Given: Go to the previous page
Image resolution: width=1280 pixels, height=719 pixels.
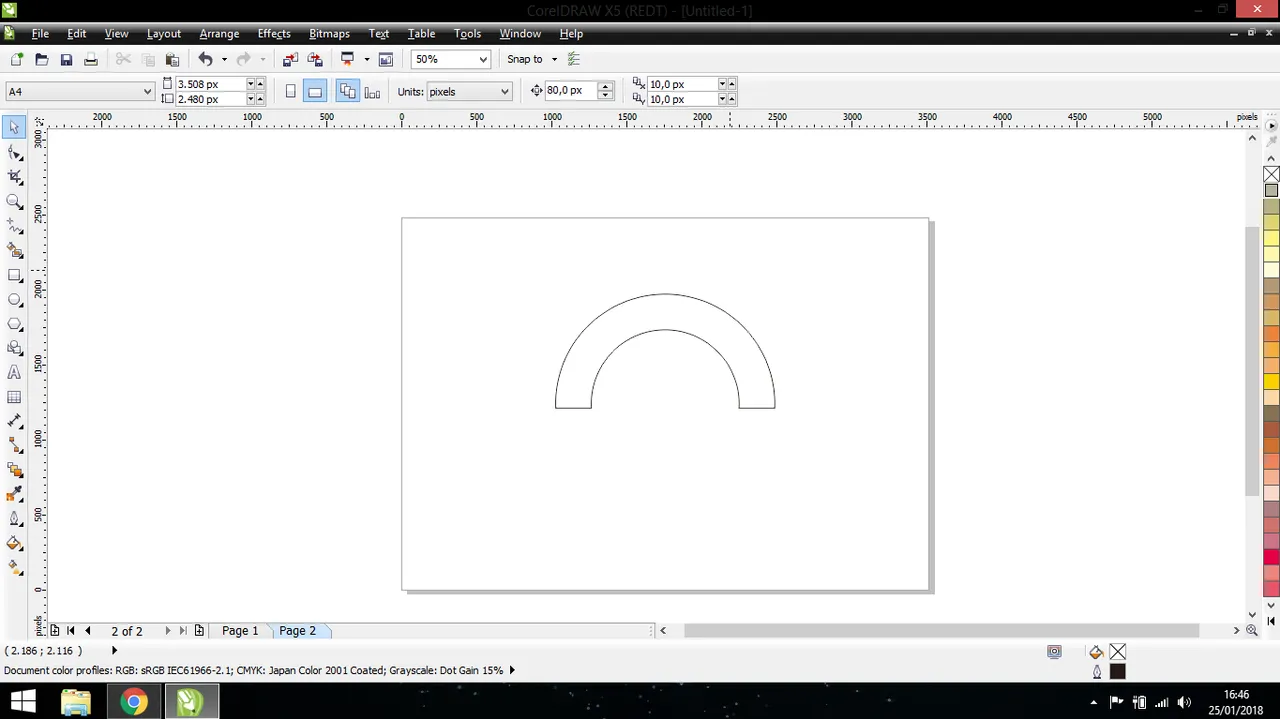Looking at the screenshot, I should point(87,630).
